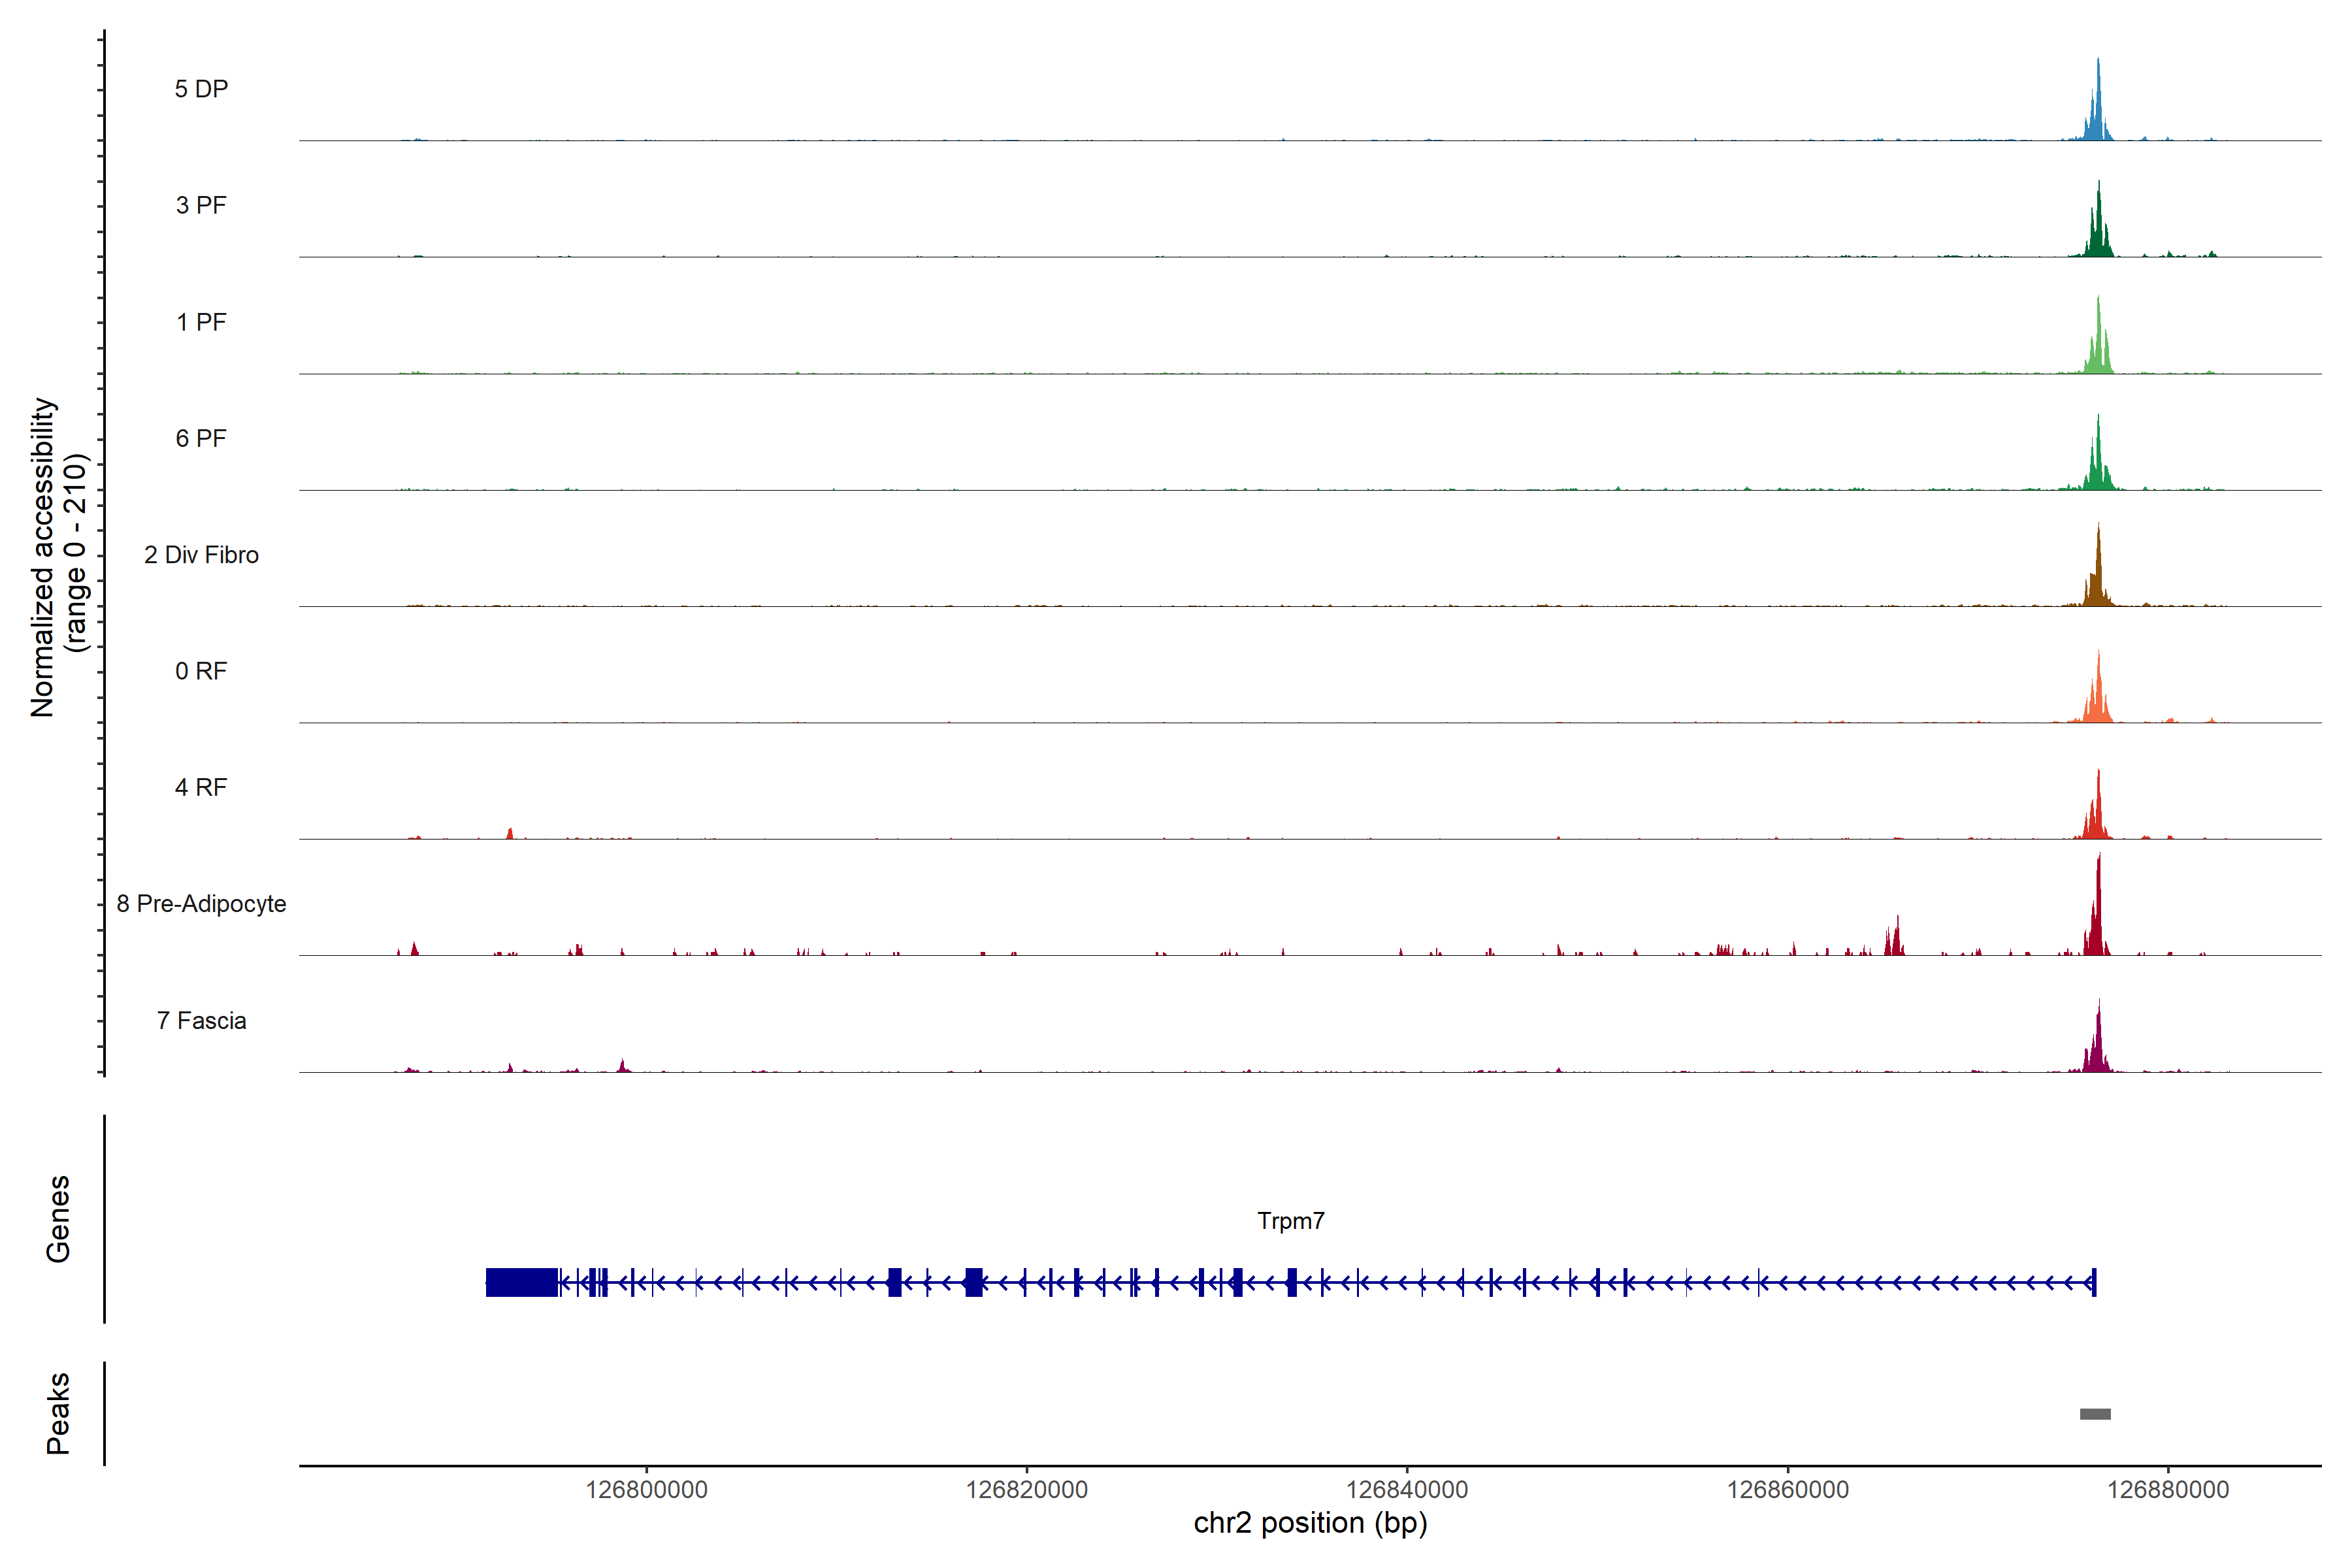Click the 2 Div Fibro label
The height and width of the screenshot is (1568, 2352).
201,555
